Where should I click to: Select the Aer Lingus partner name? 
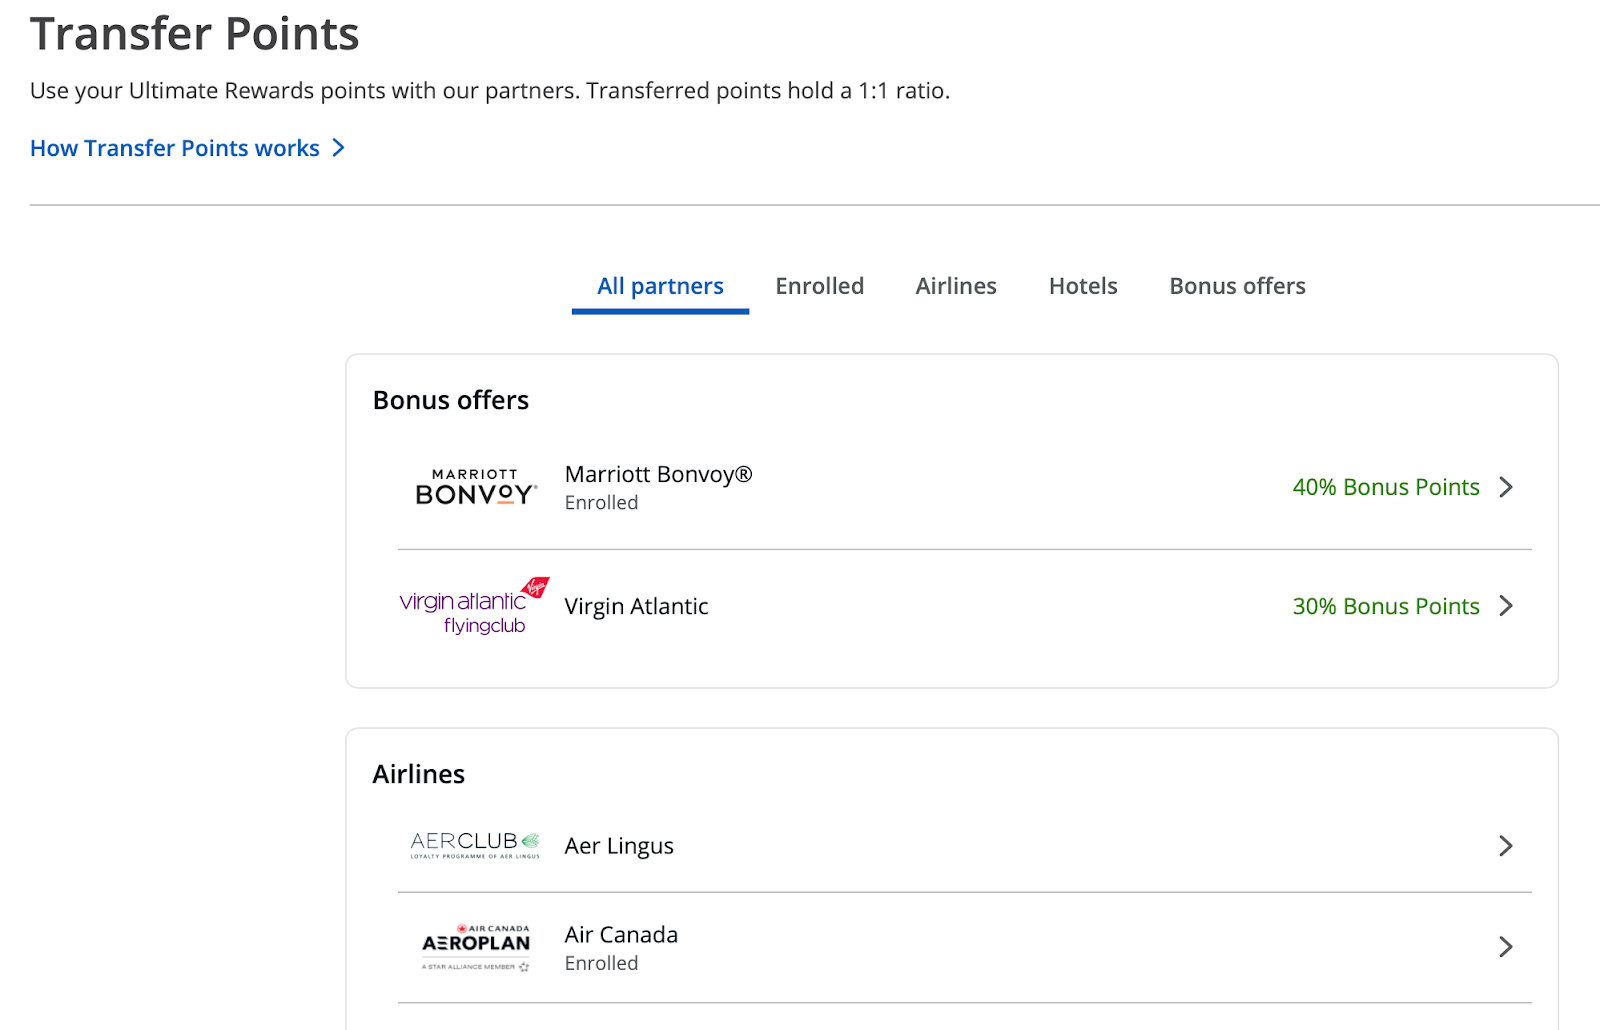click(619, 846)
